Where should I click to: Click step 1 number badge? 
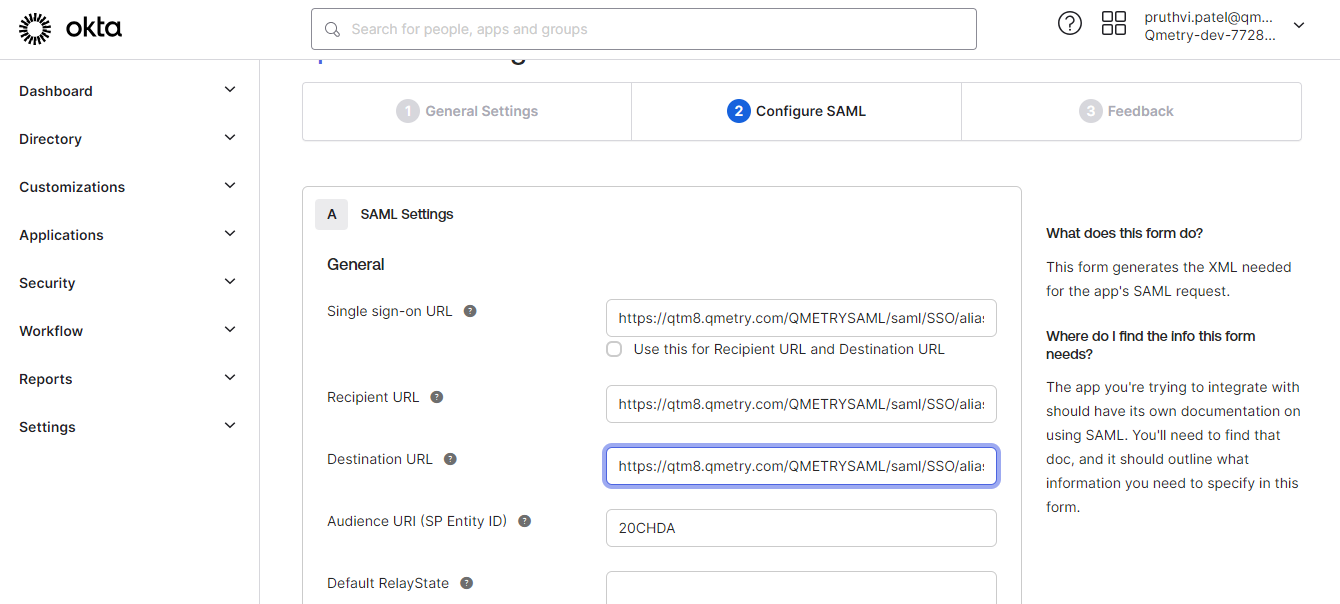tap(407, 111)
